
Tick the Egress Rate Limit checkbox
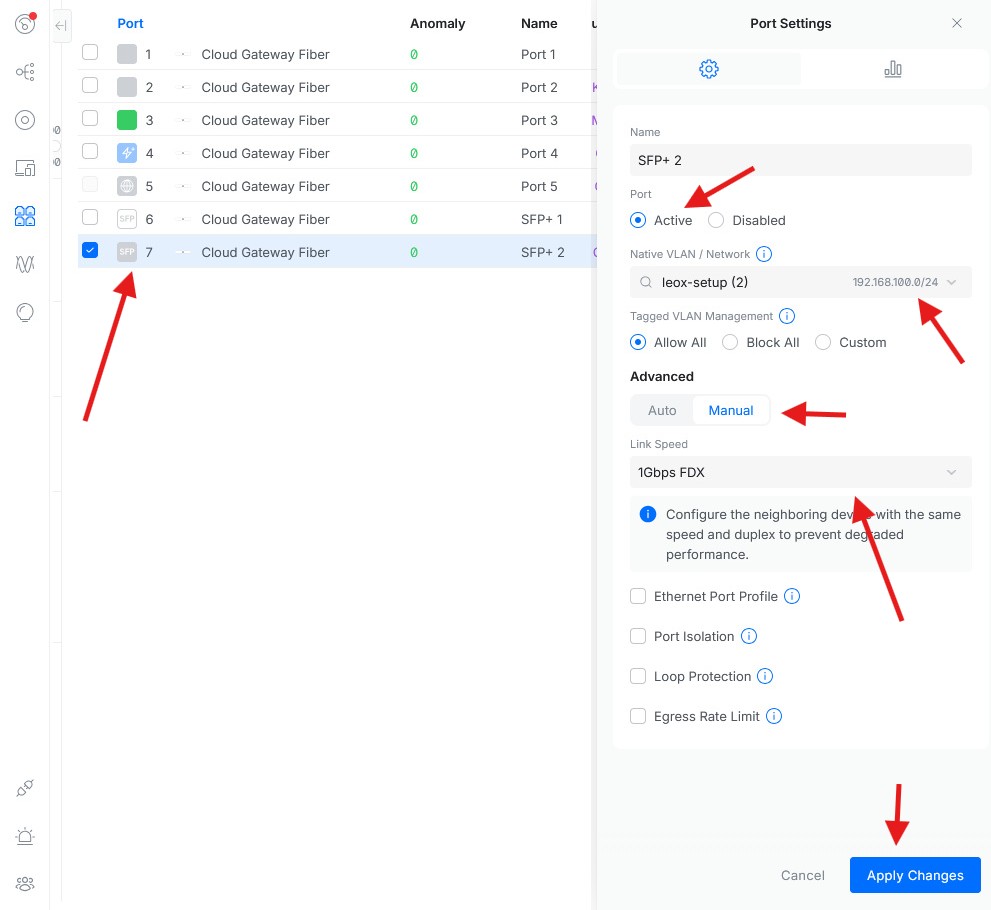pos(638,716)
